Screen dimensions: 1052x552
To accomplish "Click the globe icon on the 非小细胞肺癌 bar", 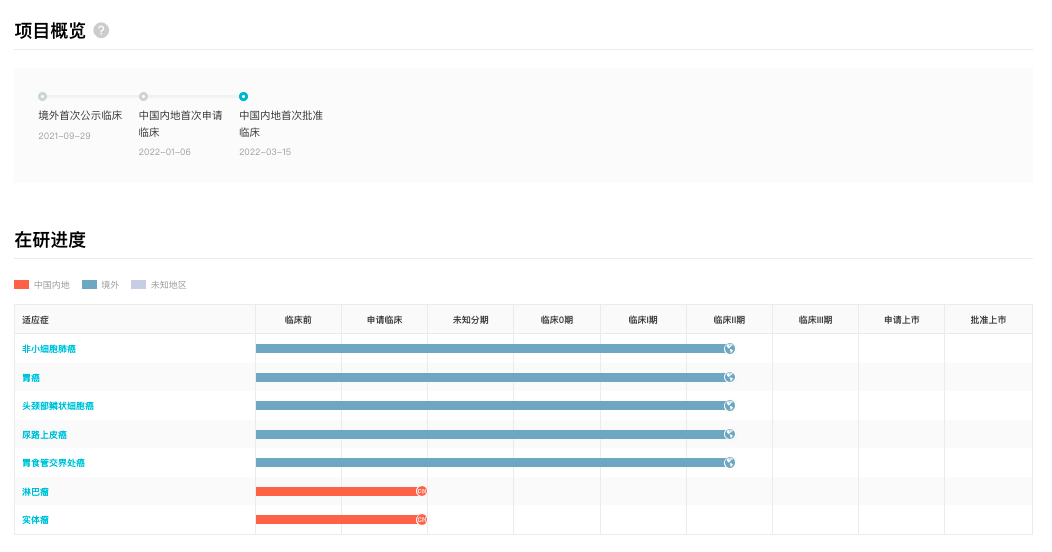I will [730, 349].
